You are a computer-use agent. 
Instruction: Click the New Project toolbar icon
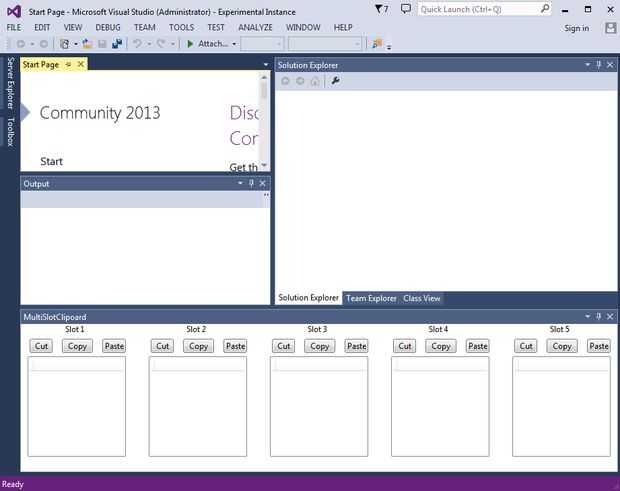click(64, 43)
